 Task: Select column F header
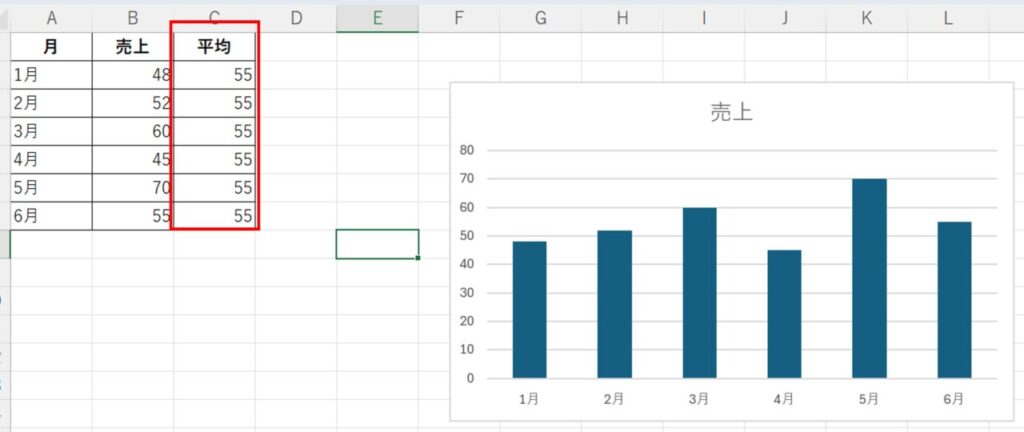coord(459,19)
